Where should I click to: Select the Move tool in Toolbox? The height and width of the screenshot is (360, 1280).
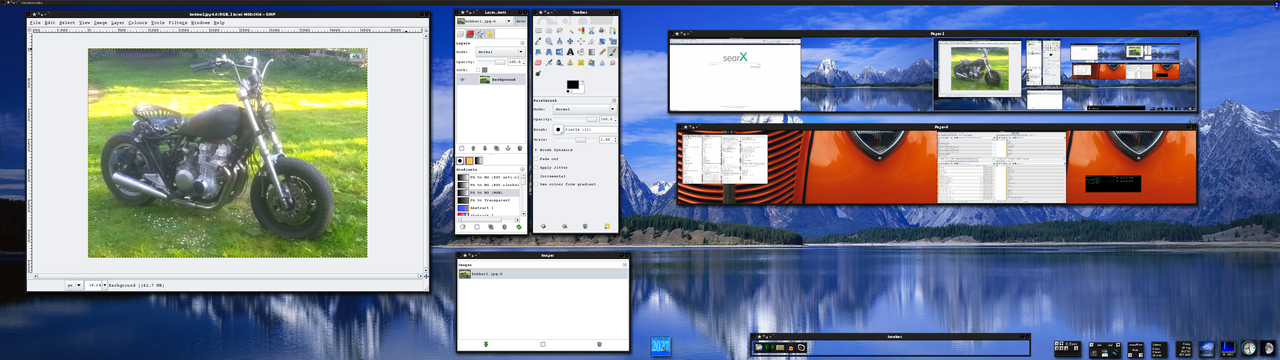[x=570, y=41]
